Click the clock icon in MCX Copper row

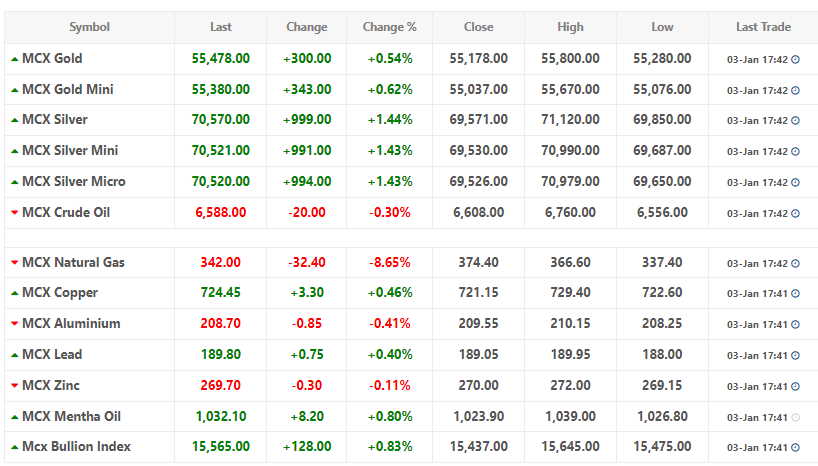[795, 294]
